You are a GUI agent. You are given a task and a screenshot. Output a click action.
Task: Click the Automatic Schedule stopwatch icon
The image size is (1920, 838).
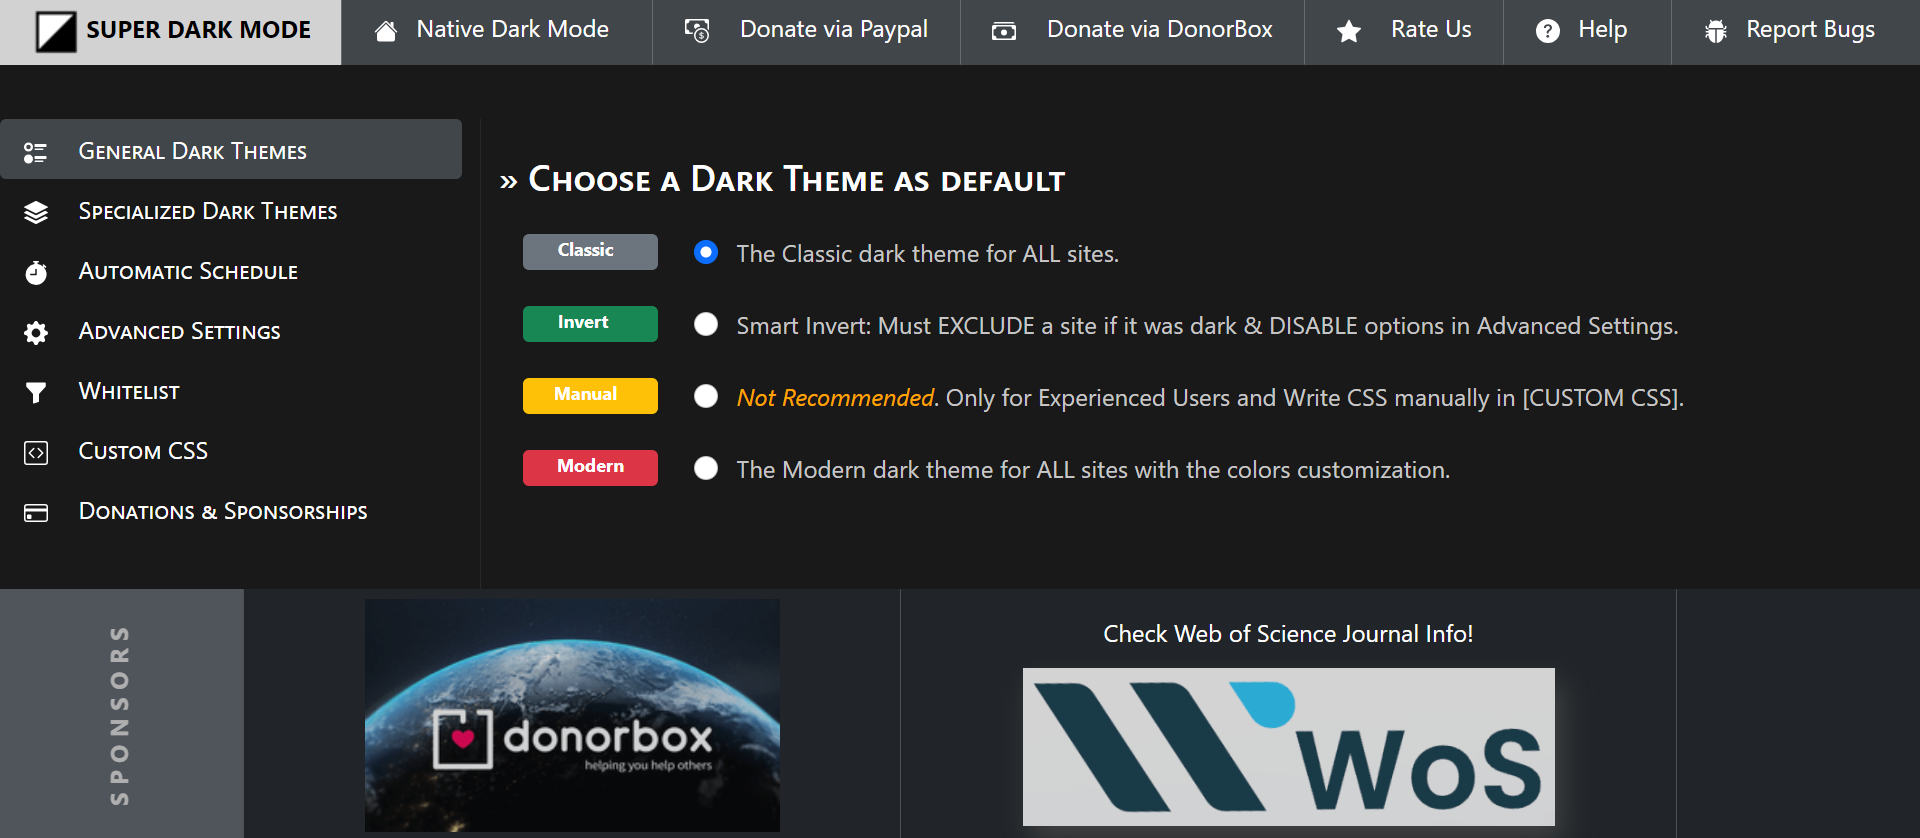pos(36,272)
